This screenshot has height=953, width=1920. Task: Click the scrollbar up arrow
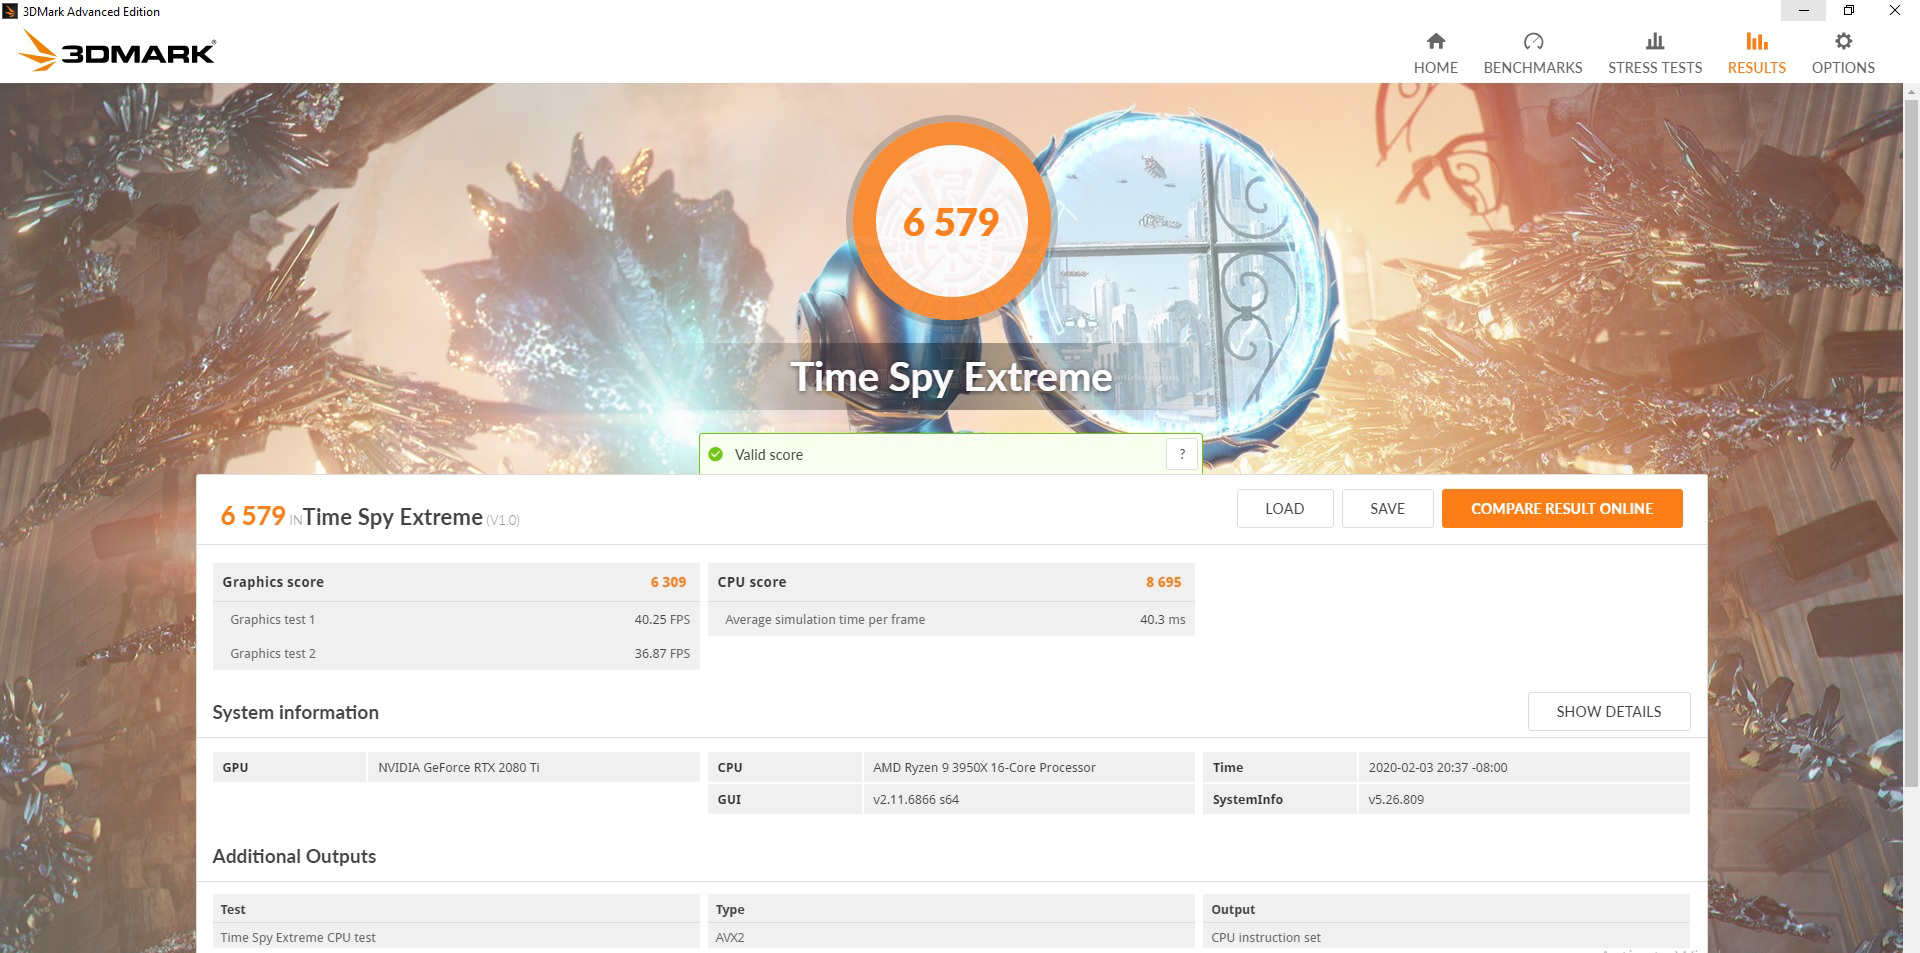click(1911, 91)
